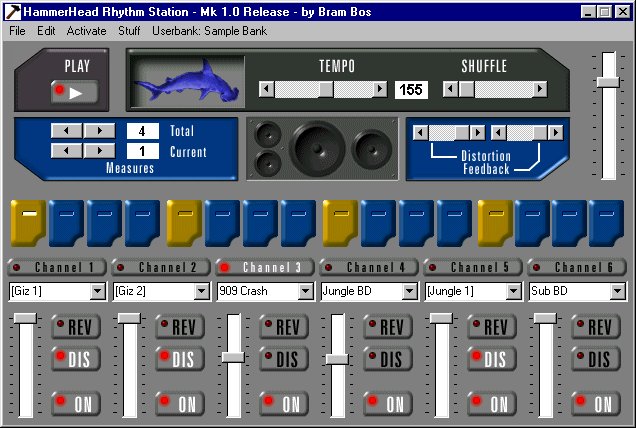Image resolution: width=636 pixels, height=428 pixels.
Task: Lower Feedback with its left arrow
Action: pos(498,133)
